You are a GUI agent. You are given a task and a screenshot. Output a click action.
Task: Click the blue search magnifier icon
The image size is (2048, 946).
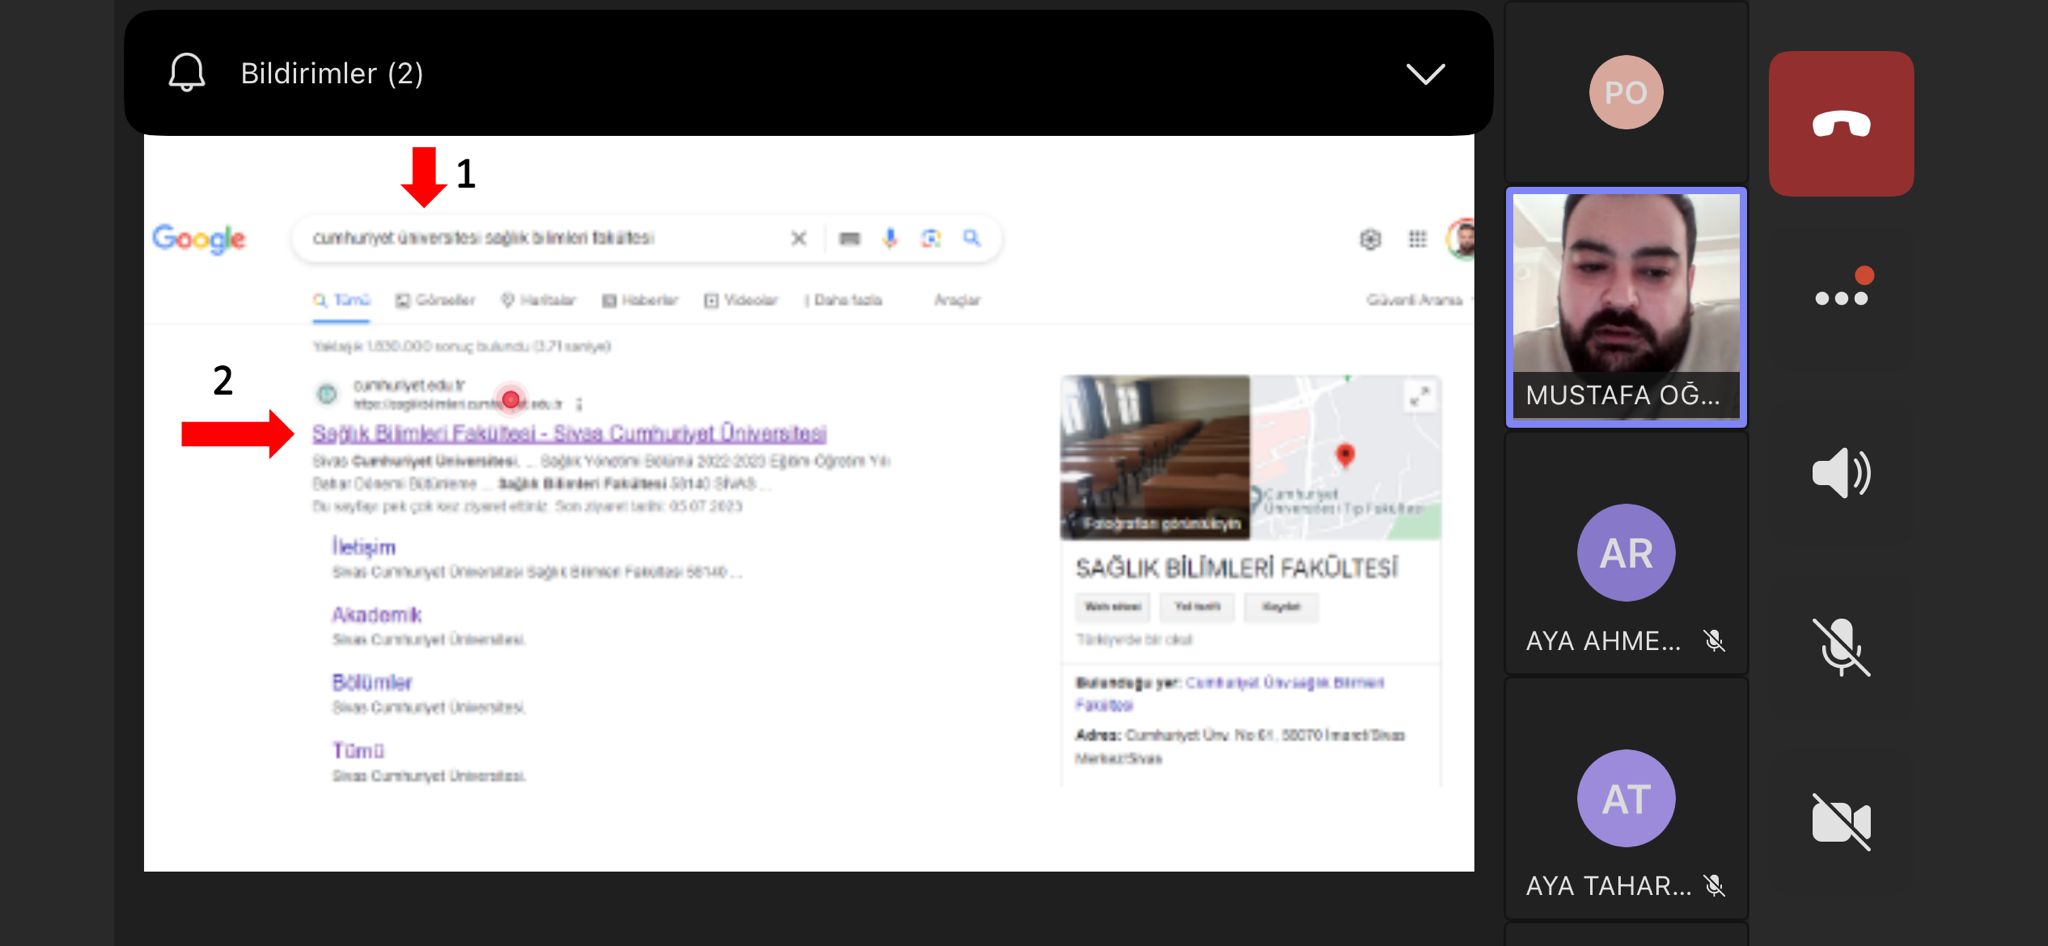coord(971,238)
